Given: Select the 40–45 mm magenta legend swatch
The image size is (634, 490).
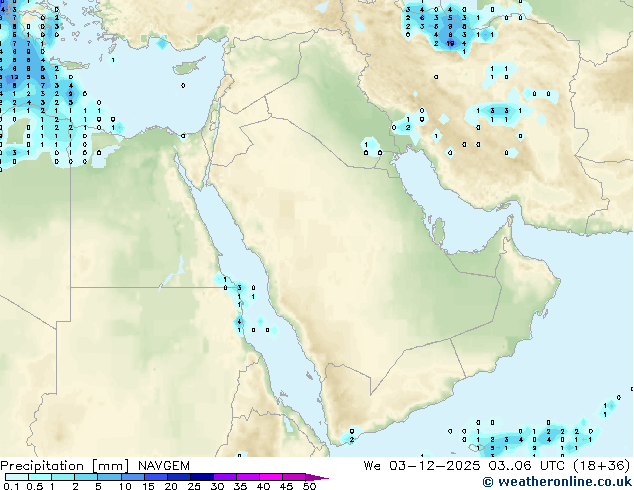Looking at the screenshot, I should [x=271, y=477].
